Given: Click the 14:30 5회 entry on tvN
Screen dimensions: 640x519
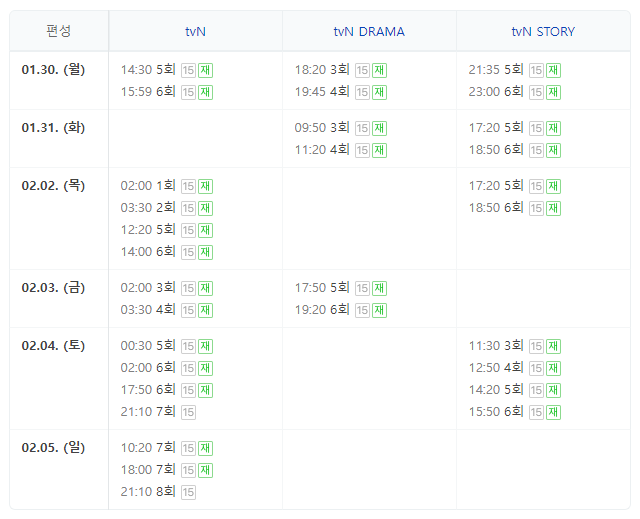Looking at the screenshot, I should point(148,70).
